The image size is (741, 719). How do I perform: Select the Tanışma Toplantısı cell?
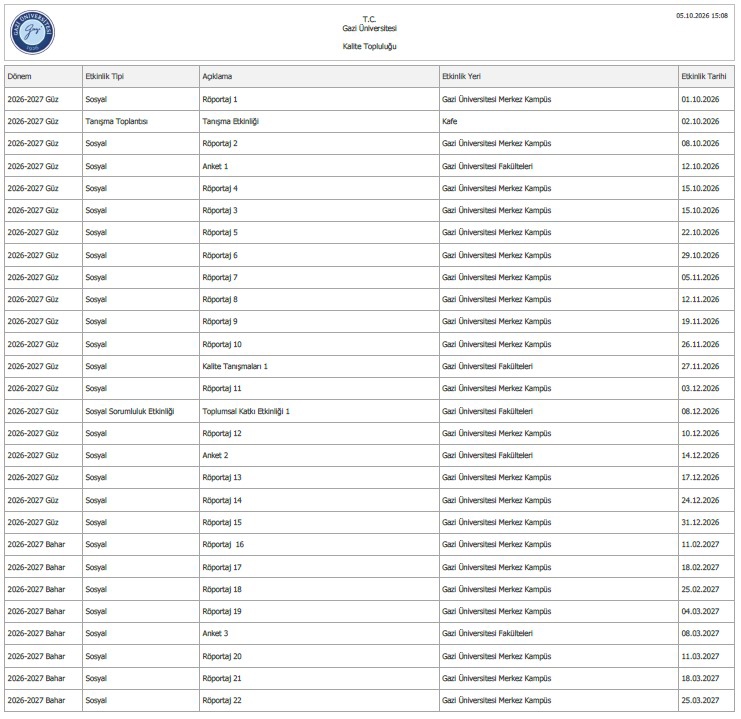point(141,121)
